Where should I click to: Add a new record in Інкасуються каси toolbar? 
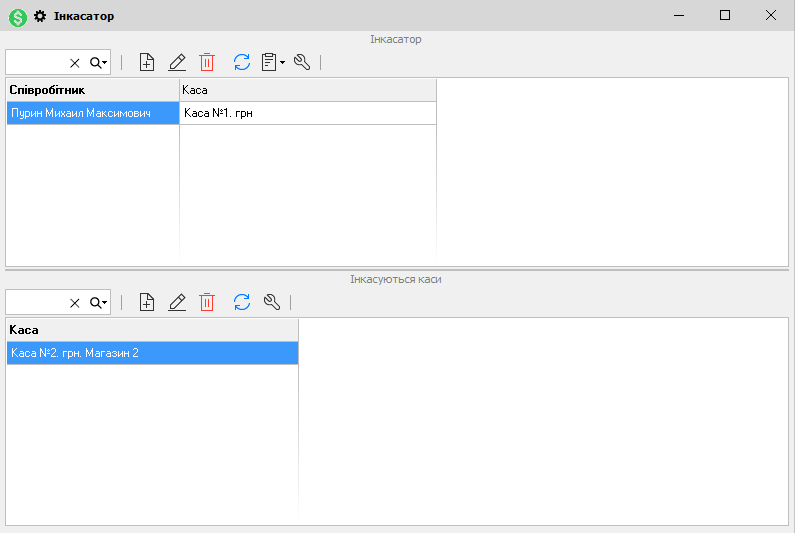click(x=147, y=302)
